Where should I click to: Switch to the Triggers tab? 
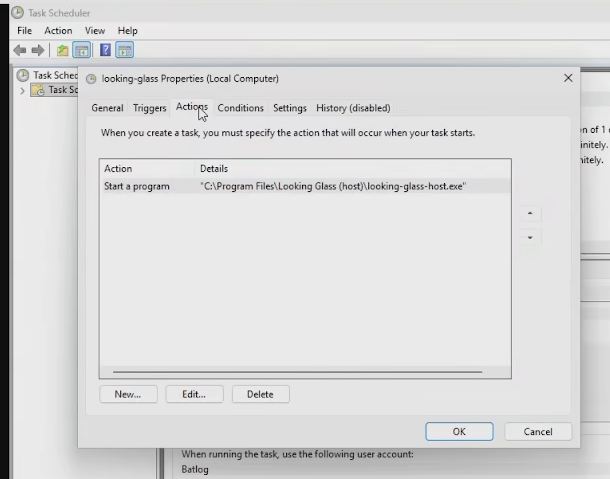150,108
